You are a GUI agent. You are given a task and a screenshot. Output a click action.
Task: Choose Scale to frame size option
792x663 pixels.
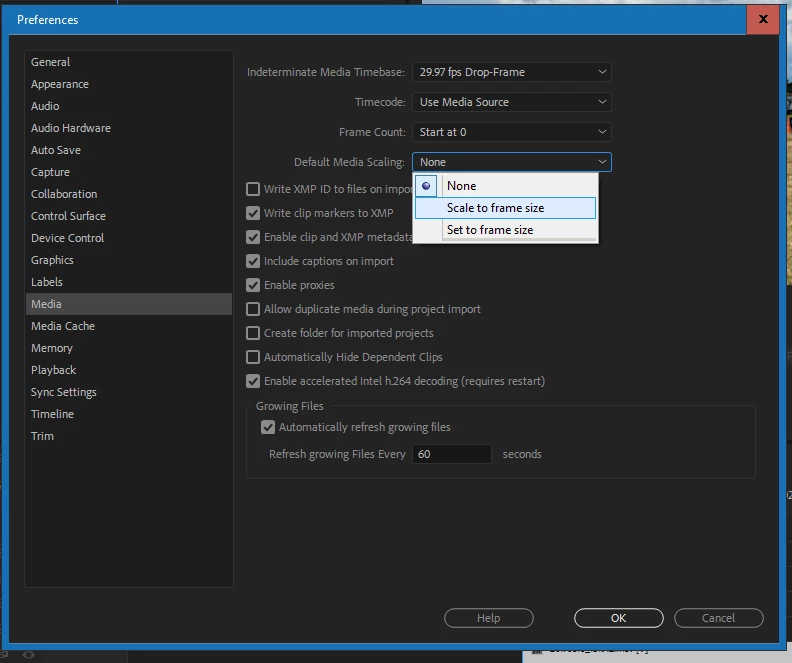tap(506, 208)
